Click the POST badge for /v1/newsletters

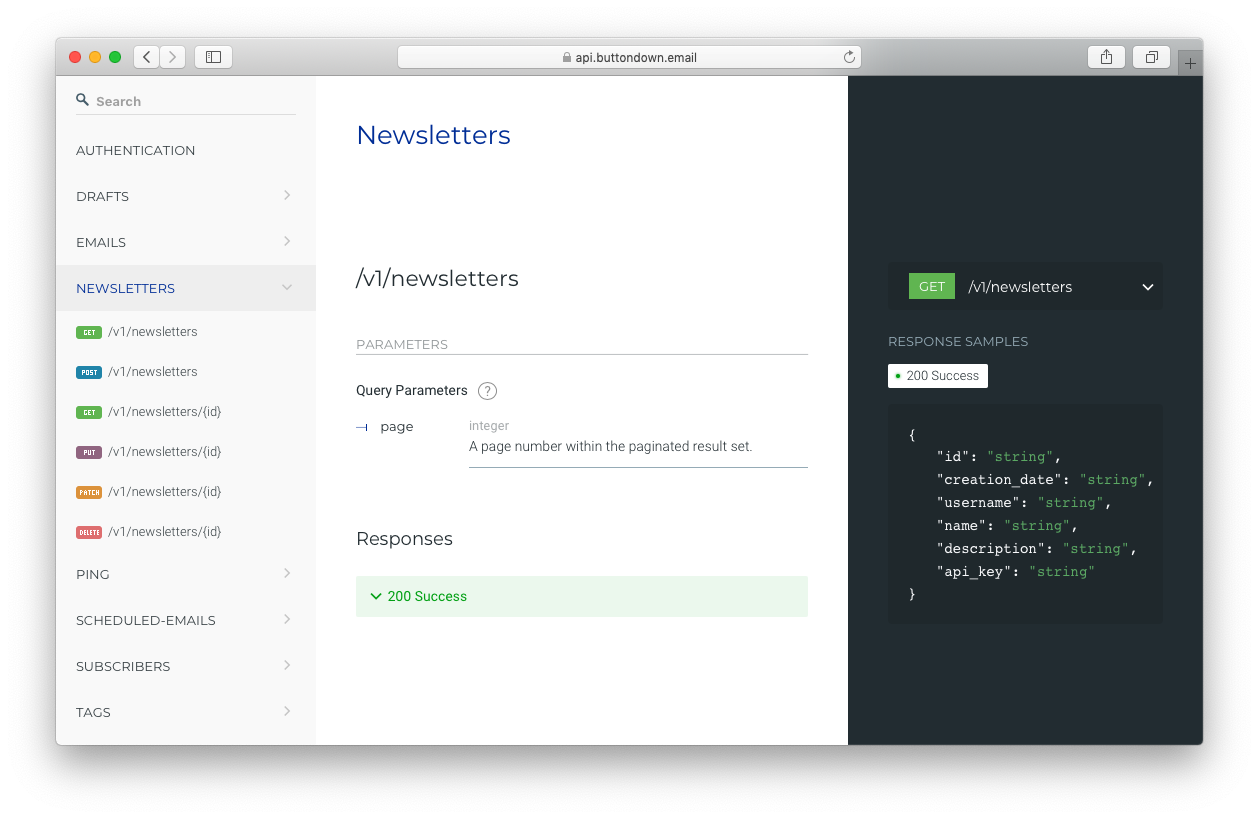tap(89, 372)
